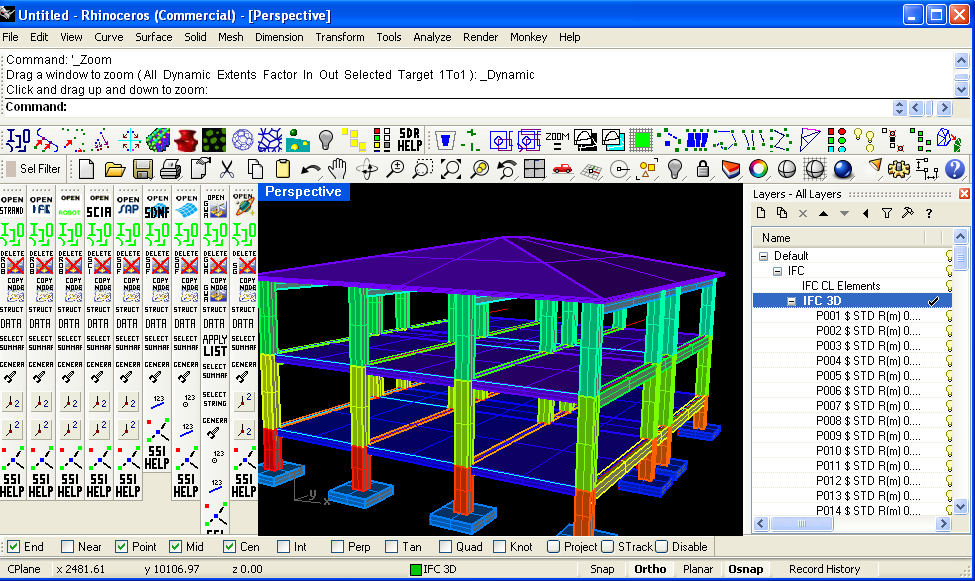
Task: Select the P005 $ STD R(m) layer
Action: (868, 376)
